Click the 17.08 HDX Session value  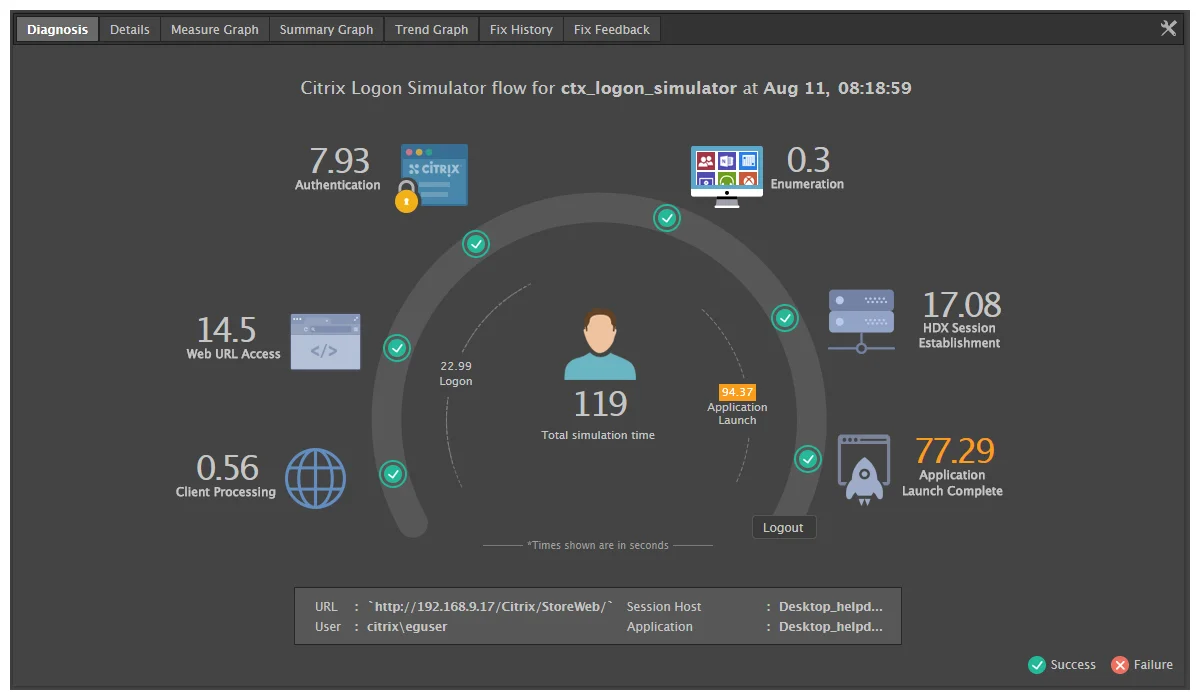[x=961, y=304]
